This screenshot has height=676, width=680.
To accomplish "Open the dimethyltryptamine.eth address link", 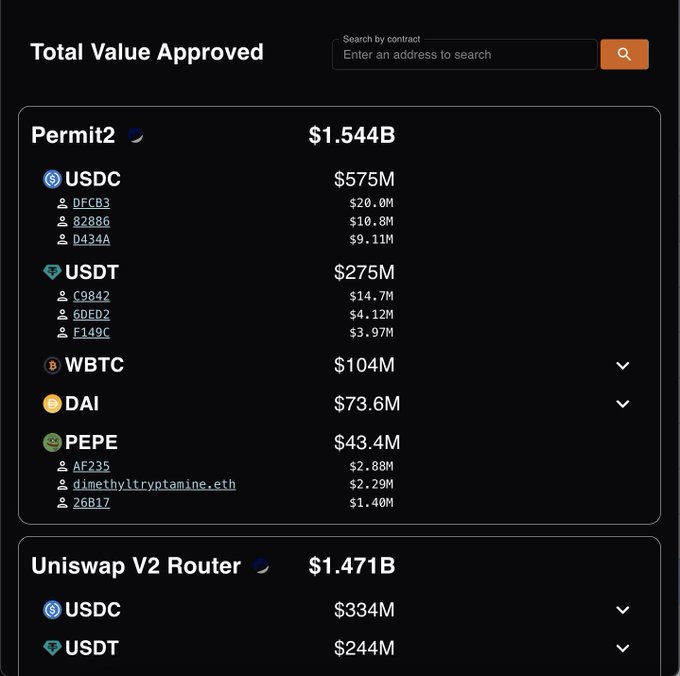I will [x=154, y=484].
